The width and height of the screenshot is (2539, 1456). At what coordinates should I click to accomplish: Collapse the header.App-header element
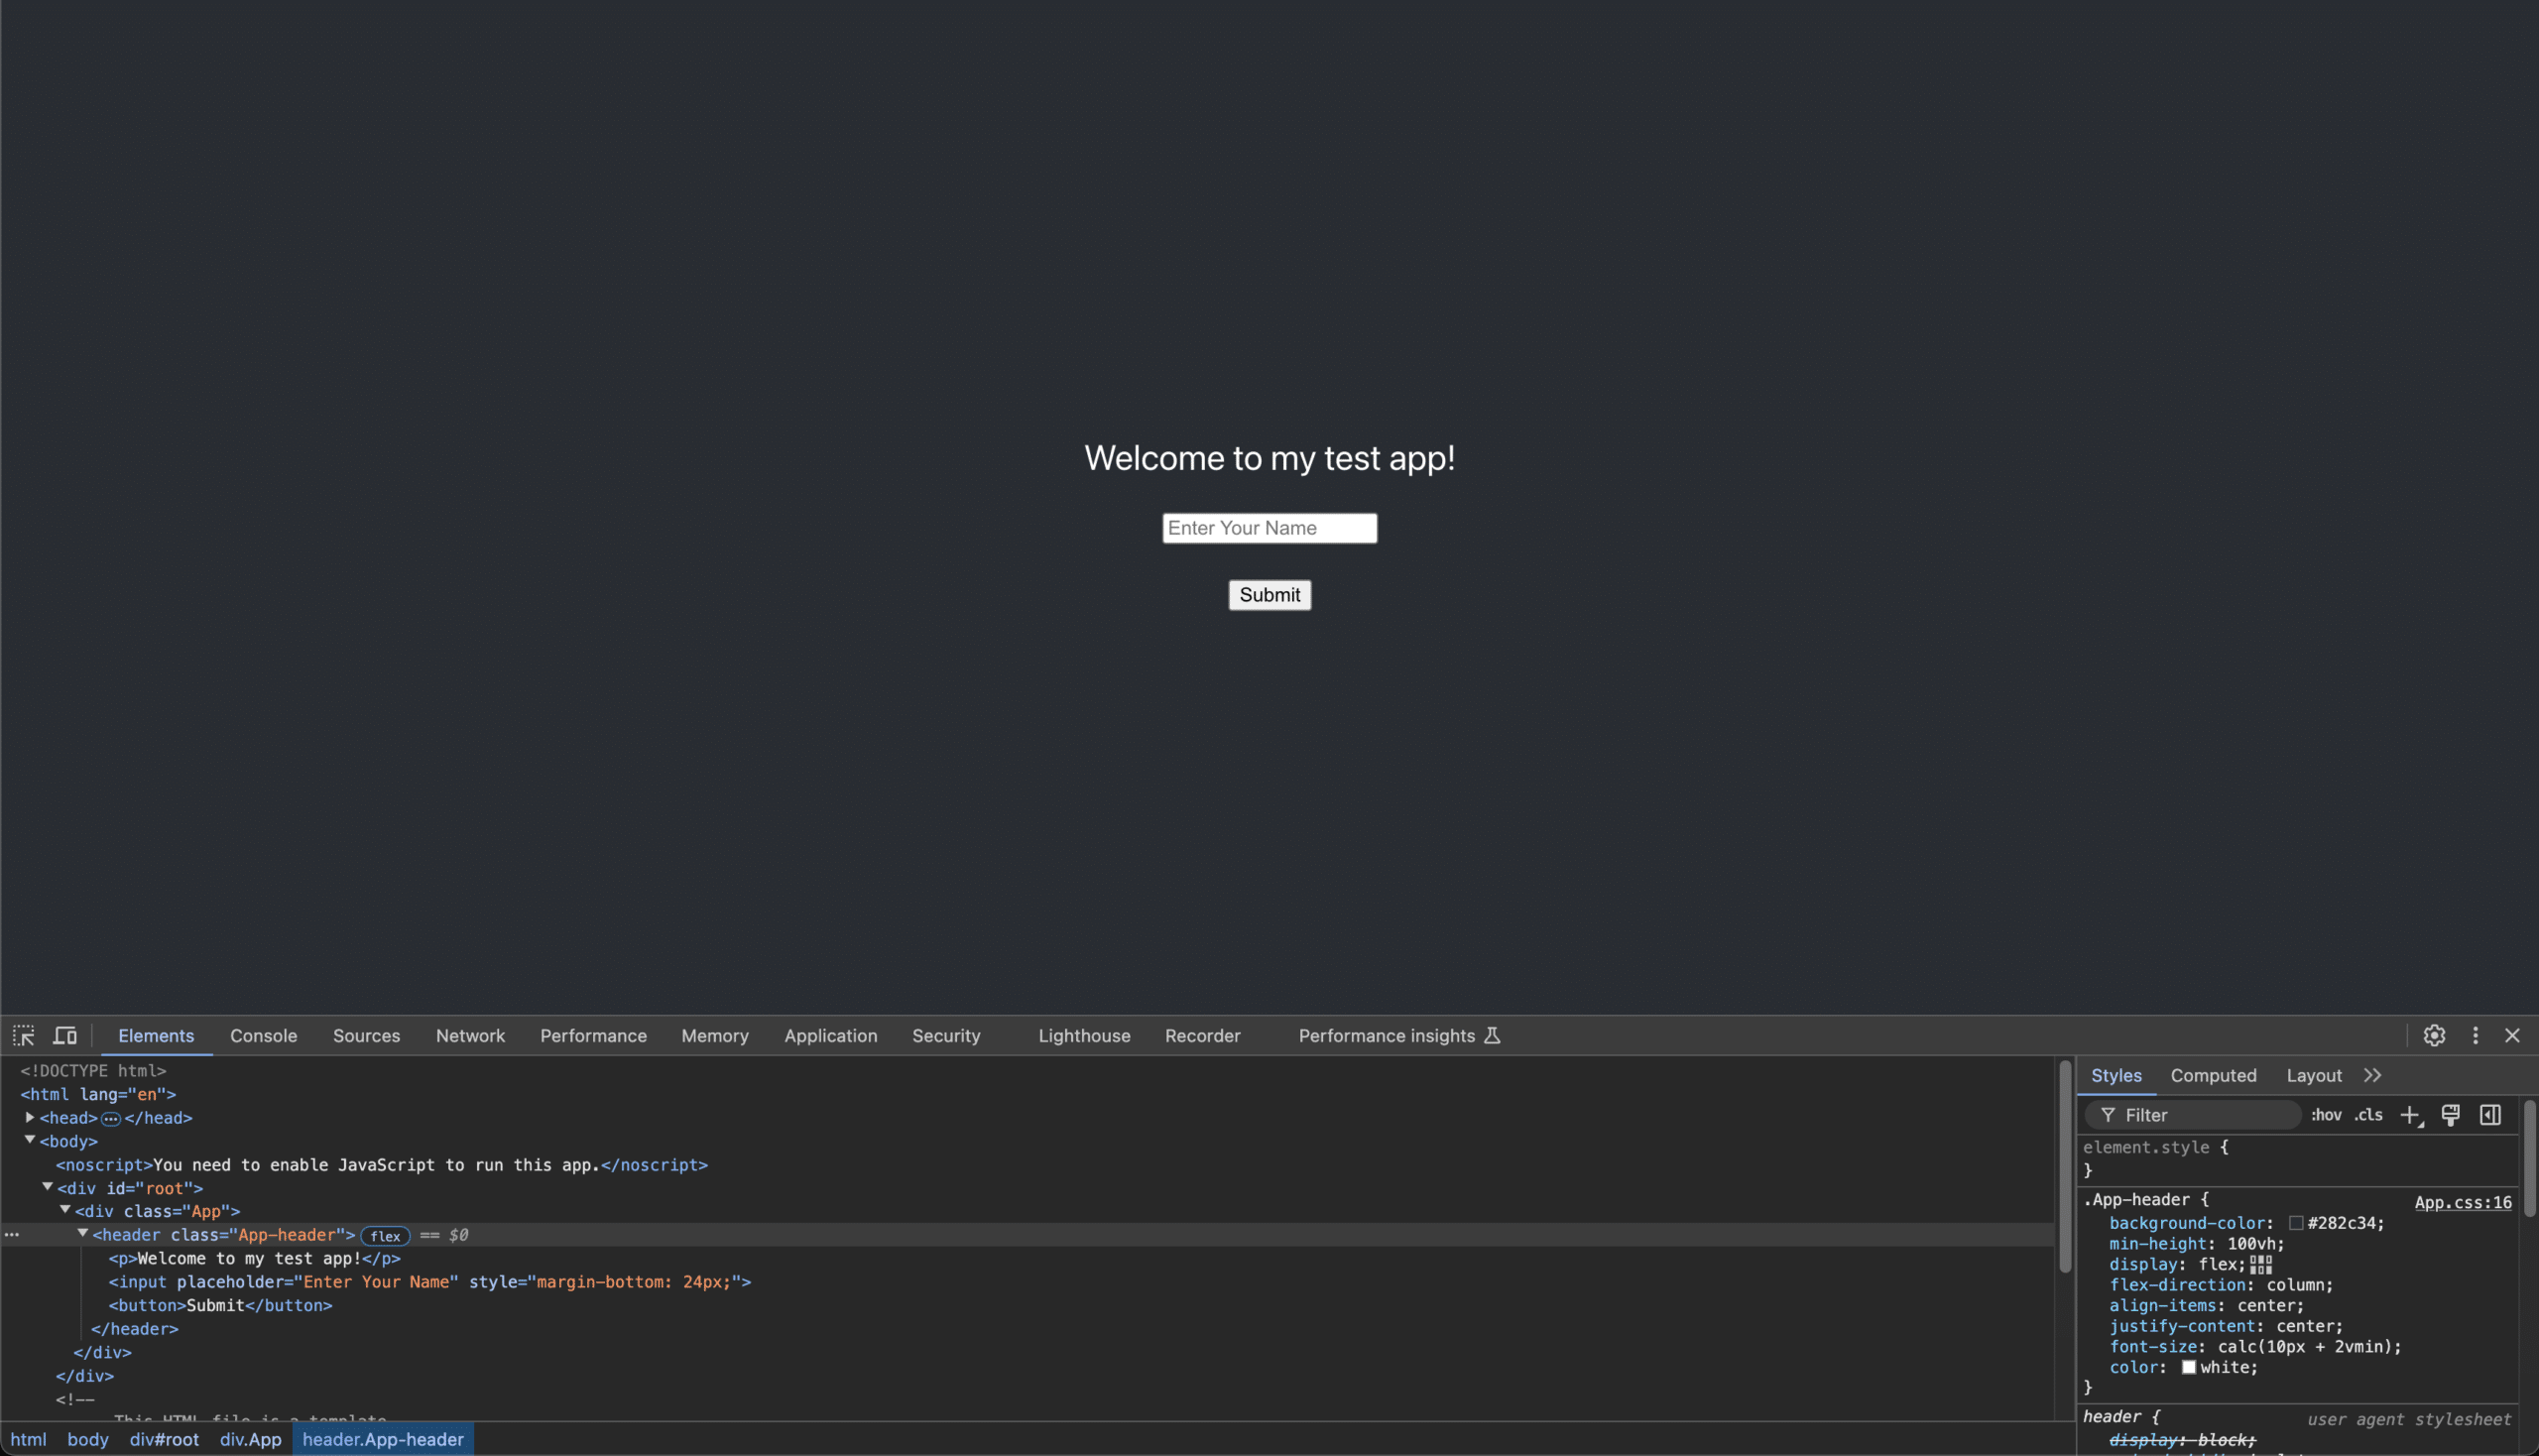click(x=82, y=1233)
